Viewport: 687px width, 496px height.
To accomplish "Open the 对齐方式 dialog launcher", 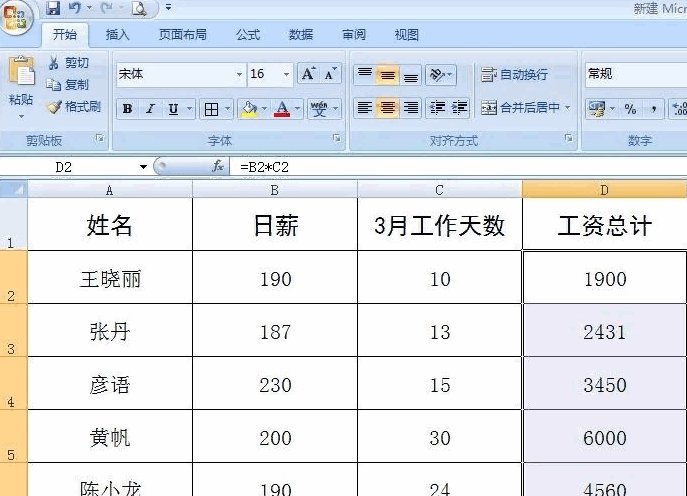I will (568, 138).
